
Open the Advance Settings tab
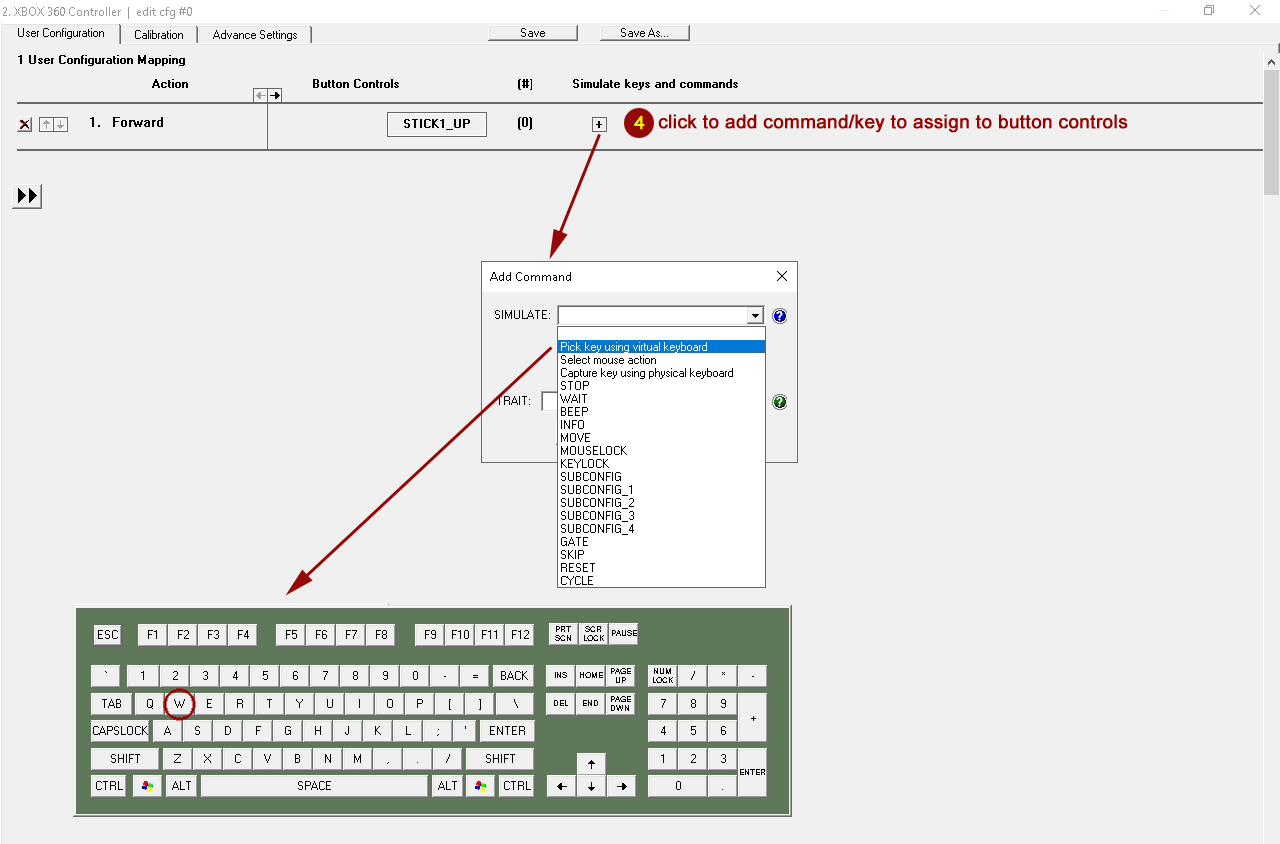click(255, 35)
